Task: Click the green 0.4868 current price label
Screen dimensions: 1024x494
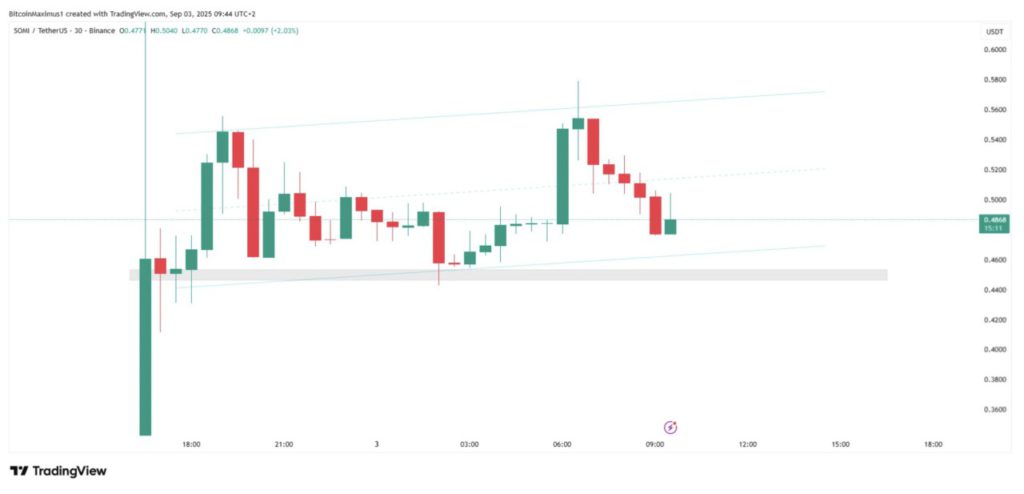Action: (x=994, y=219)
